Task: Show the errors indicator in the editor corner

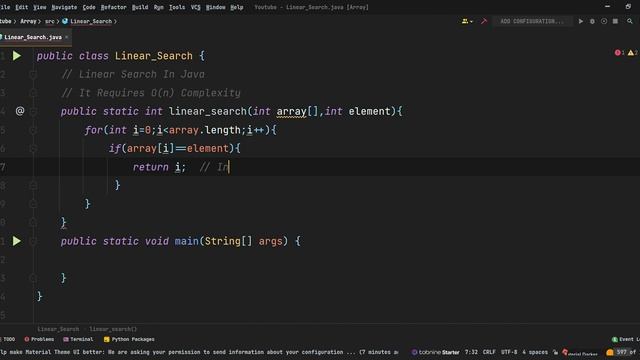Action: 619,53
